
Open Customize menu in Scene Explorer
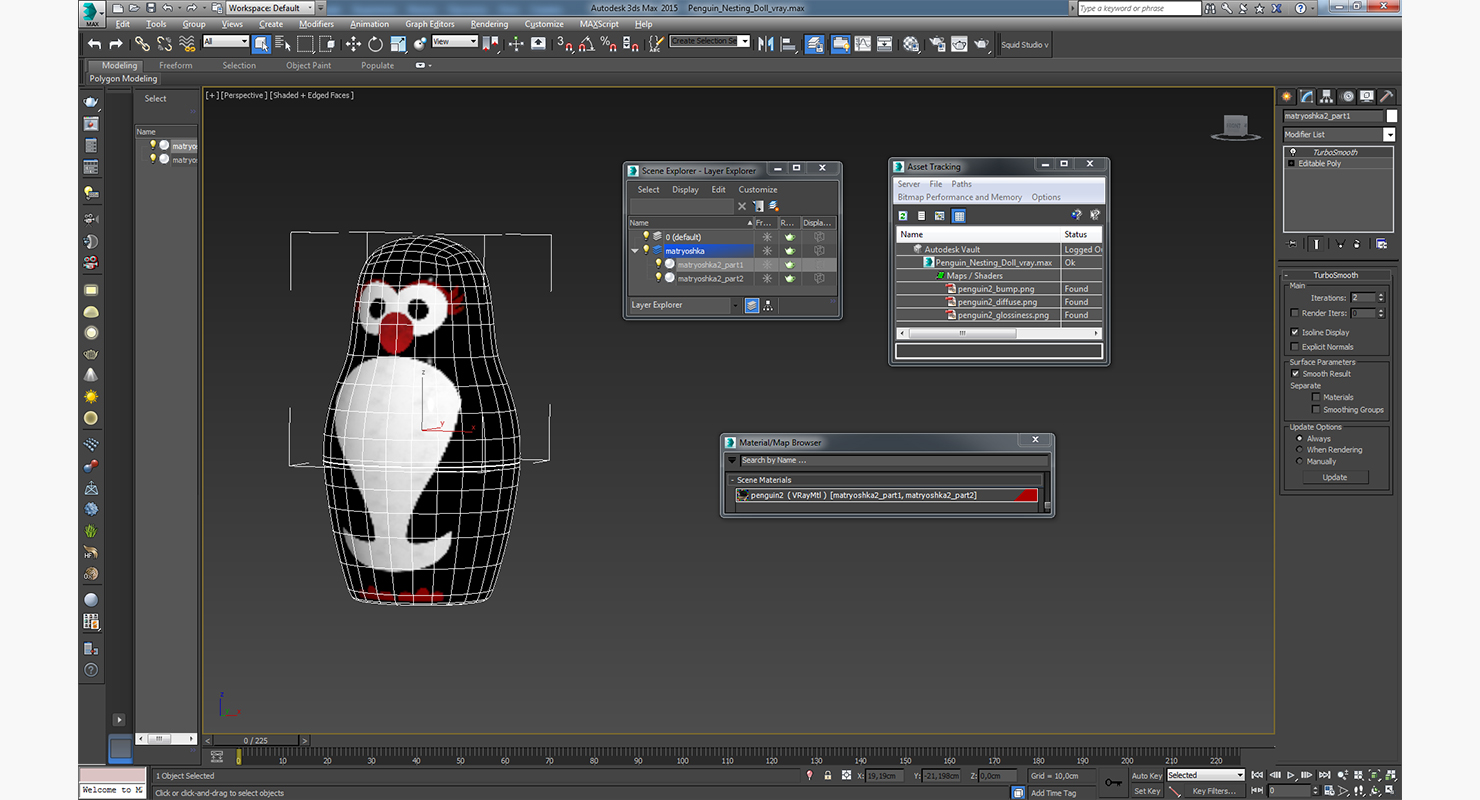758,190
